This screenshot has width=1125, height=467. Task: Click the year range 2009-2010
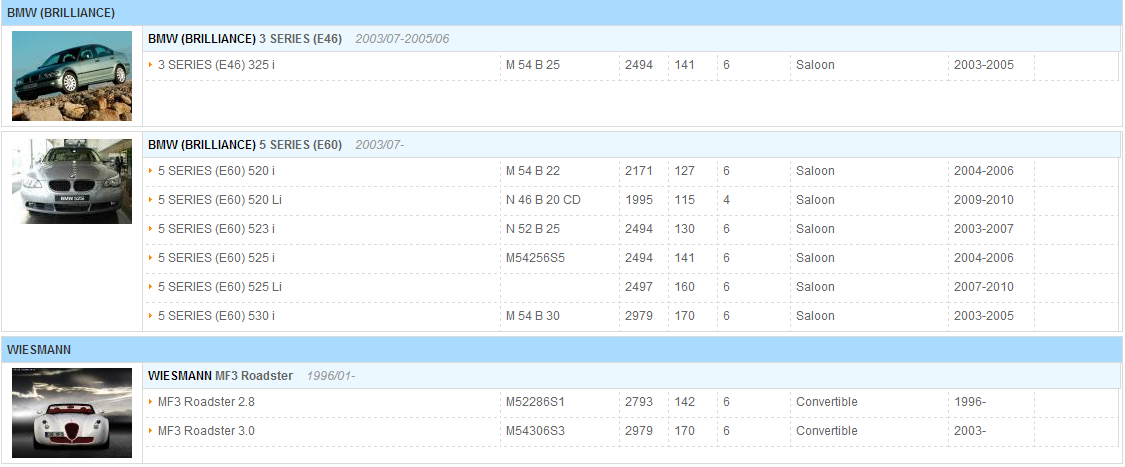[x=984, y=200]
